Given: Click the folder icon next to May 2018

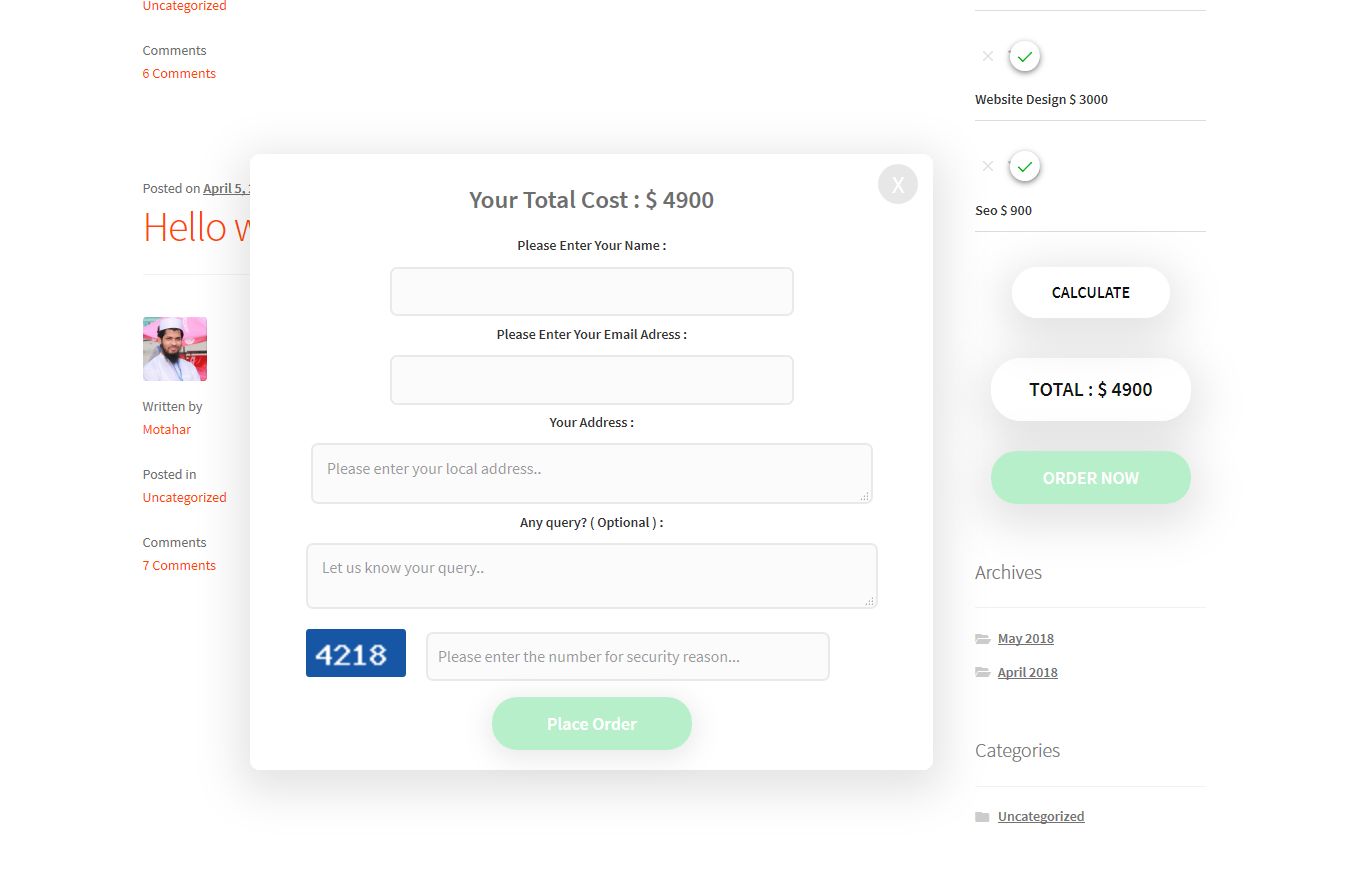Looking at the screenshot, I should [982, 639].
